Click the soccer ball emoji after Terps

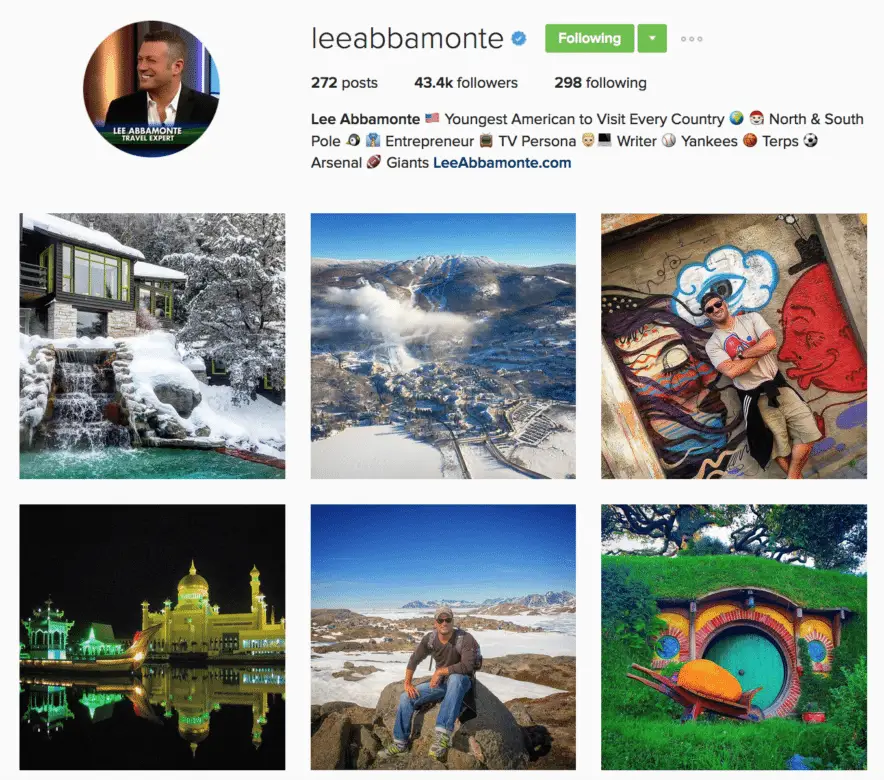pos(810,140)
